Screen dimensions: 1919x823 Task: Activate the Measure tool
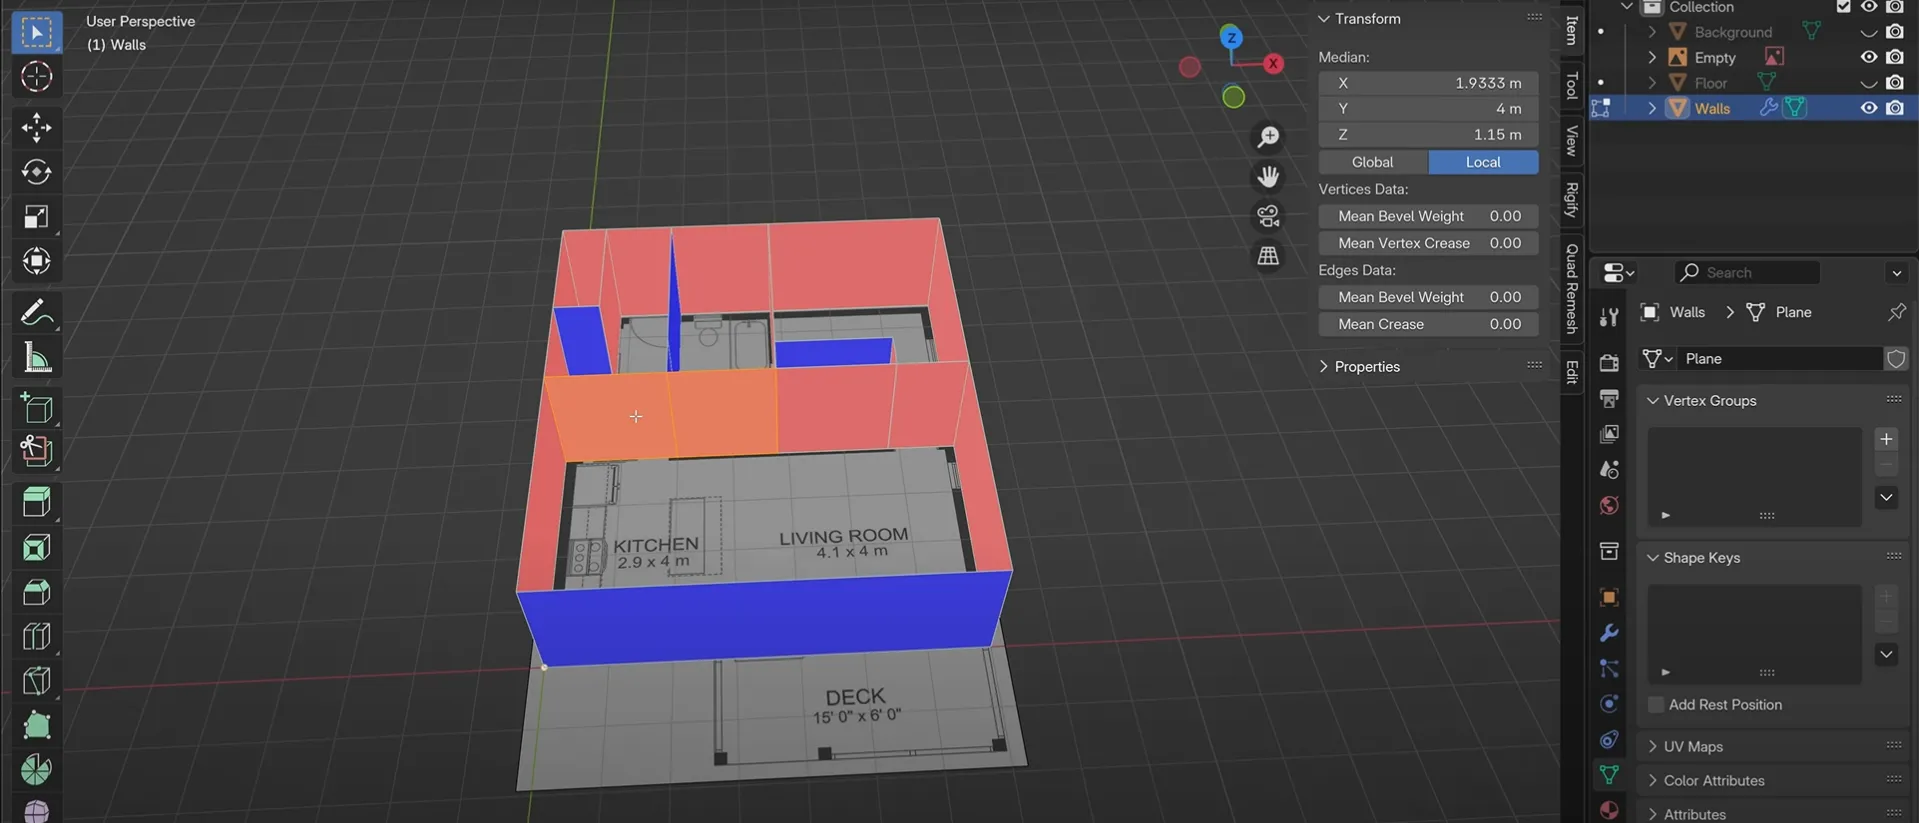click(37, 358)
